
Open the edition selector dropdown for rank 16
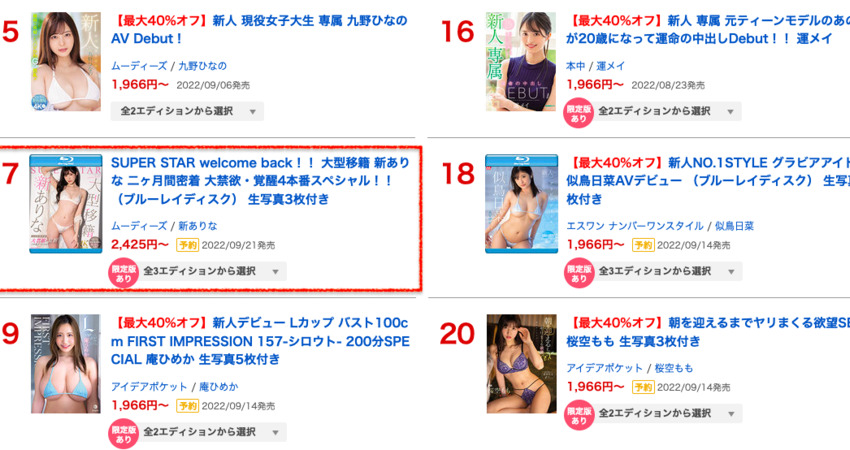[668, 111]
